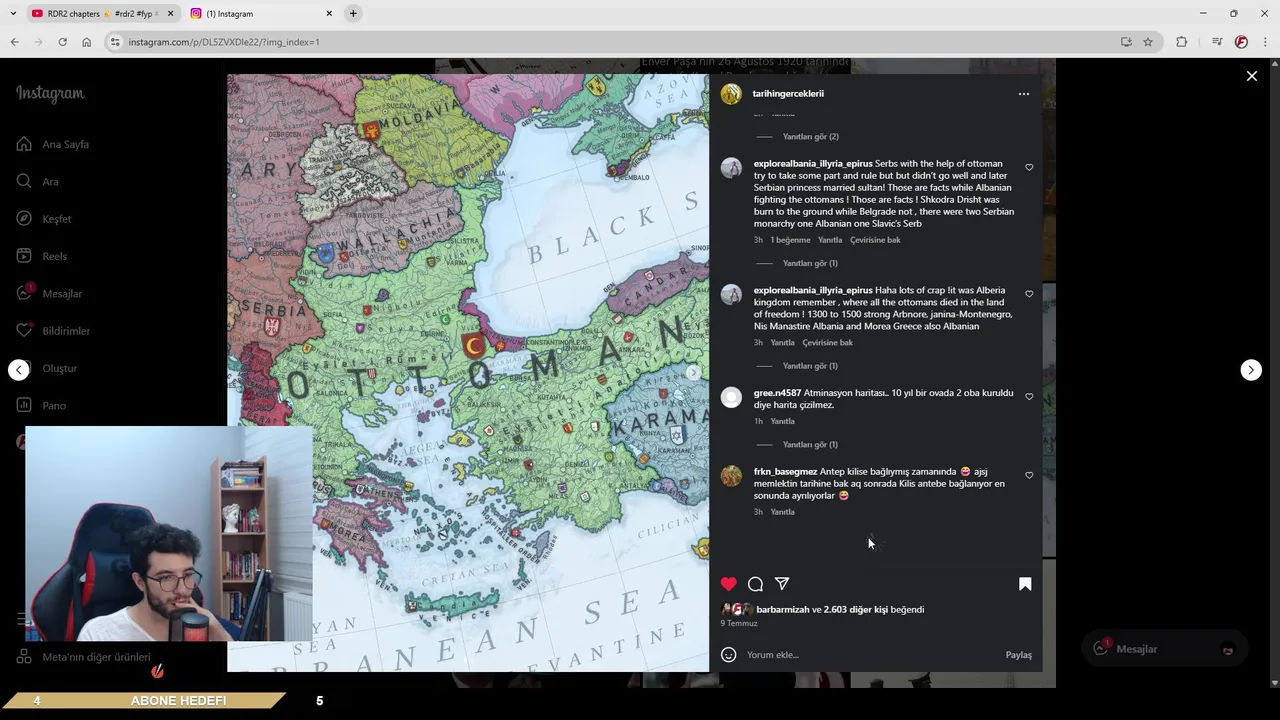Click browser back arrow
Image resolution: width=1280 pixels, height=720 pixels.
coord(14,42)
